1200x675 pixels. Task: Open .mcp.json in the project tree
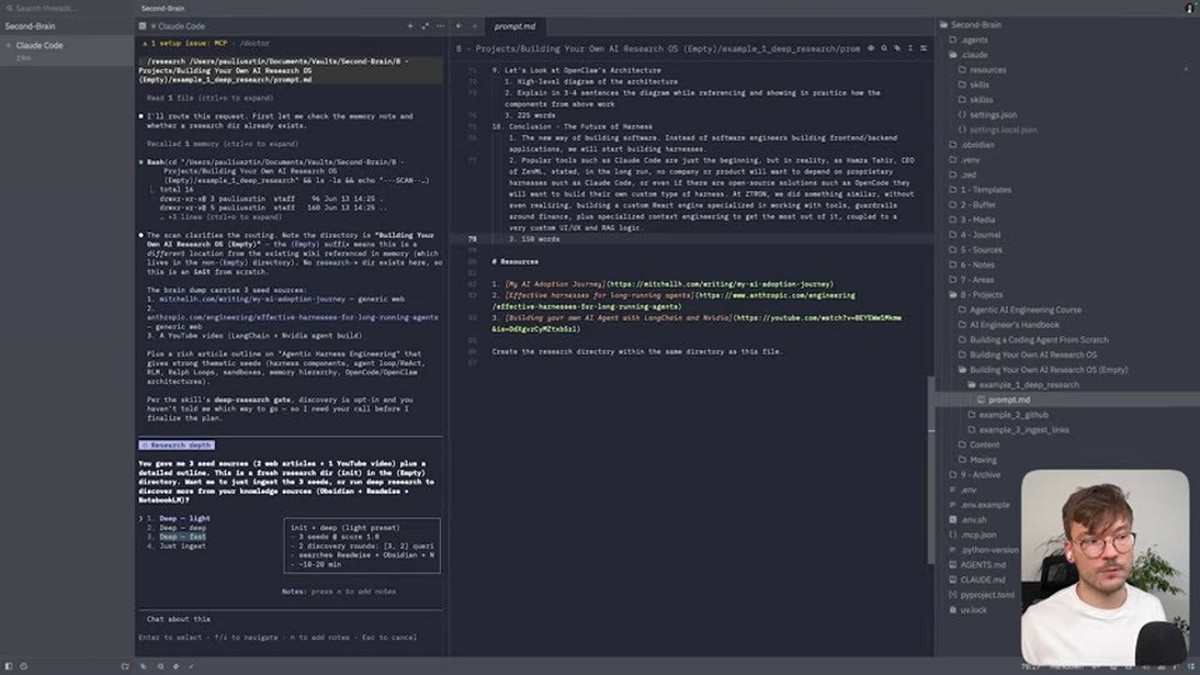tap(975, 534)
